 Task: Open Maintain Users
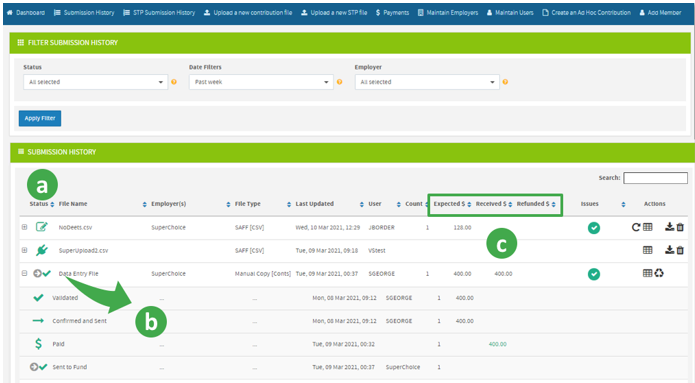click(x=510, y=12)
